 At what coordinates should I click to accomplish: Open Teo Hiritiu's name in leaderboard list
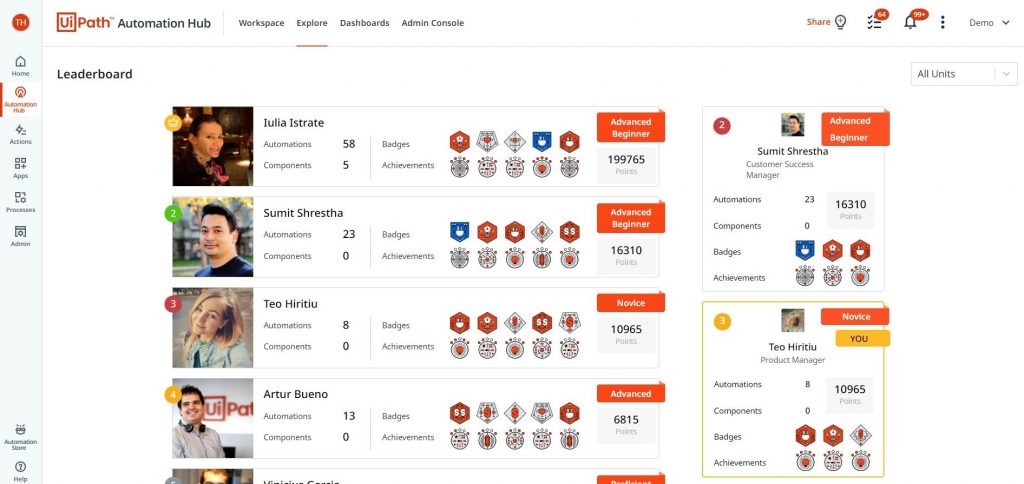tap(291, 304)
